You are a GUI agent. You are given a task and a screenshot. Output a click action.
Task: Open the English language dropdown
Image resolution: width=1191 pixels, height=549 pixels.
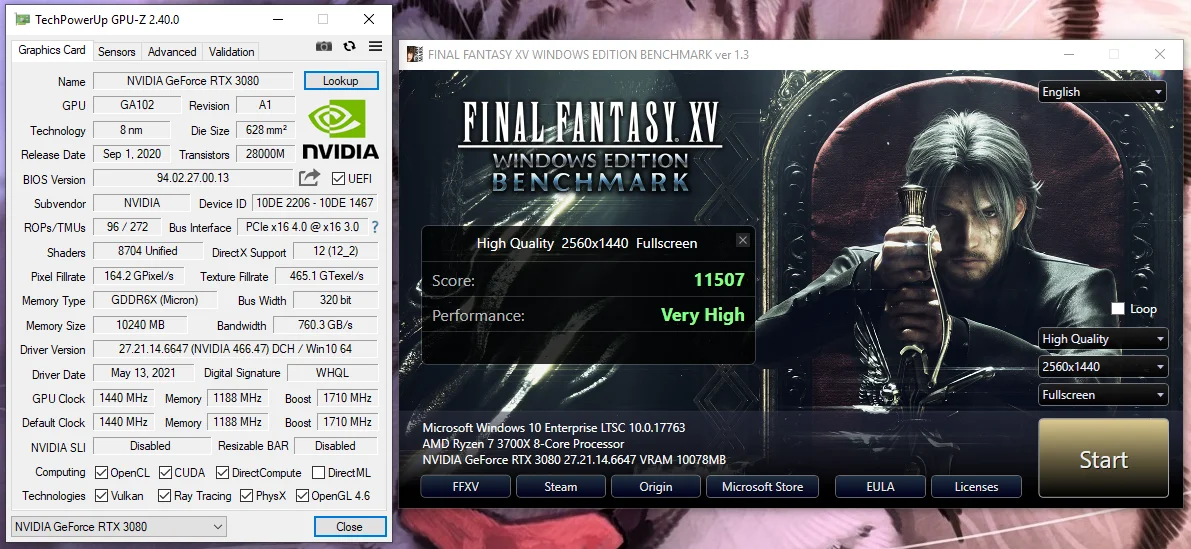(x=1102, y=92)
